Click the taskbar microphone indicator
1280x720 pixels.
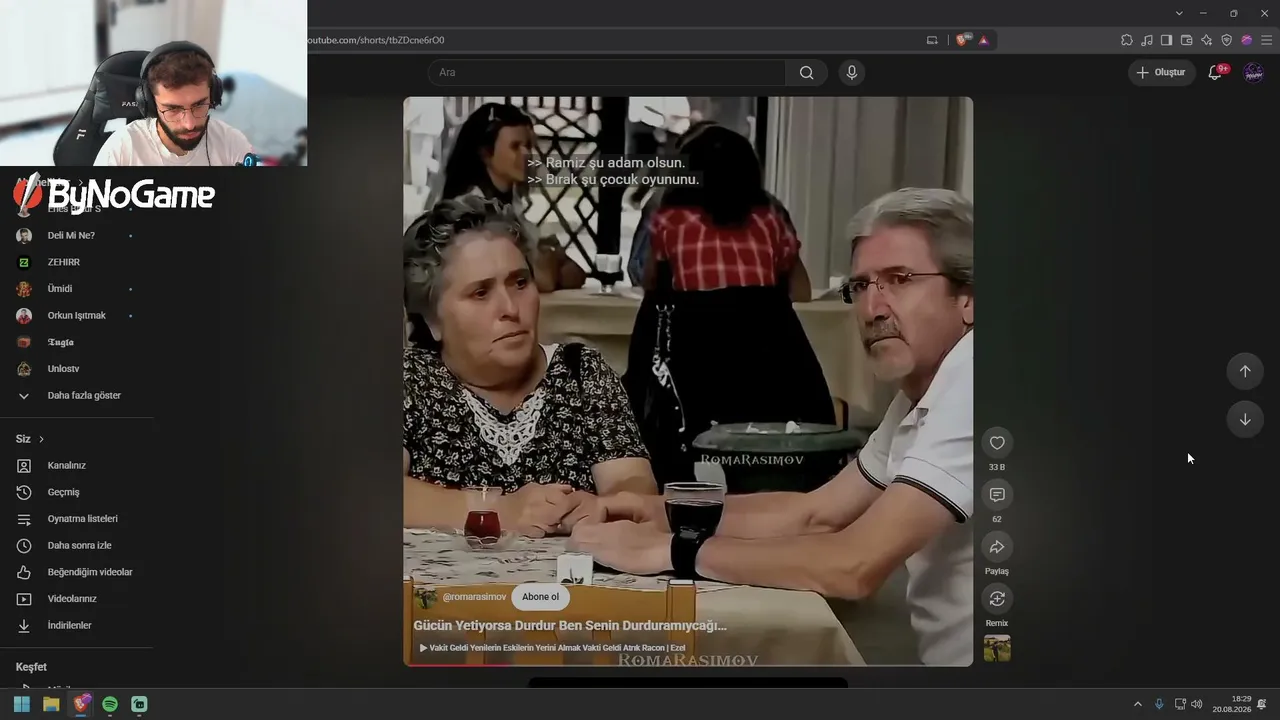pyautogui.click(x=1159, y=704)
